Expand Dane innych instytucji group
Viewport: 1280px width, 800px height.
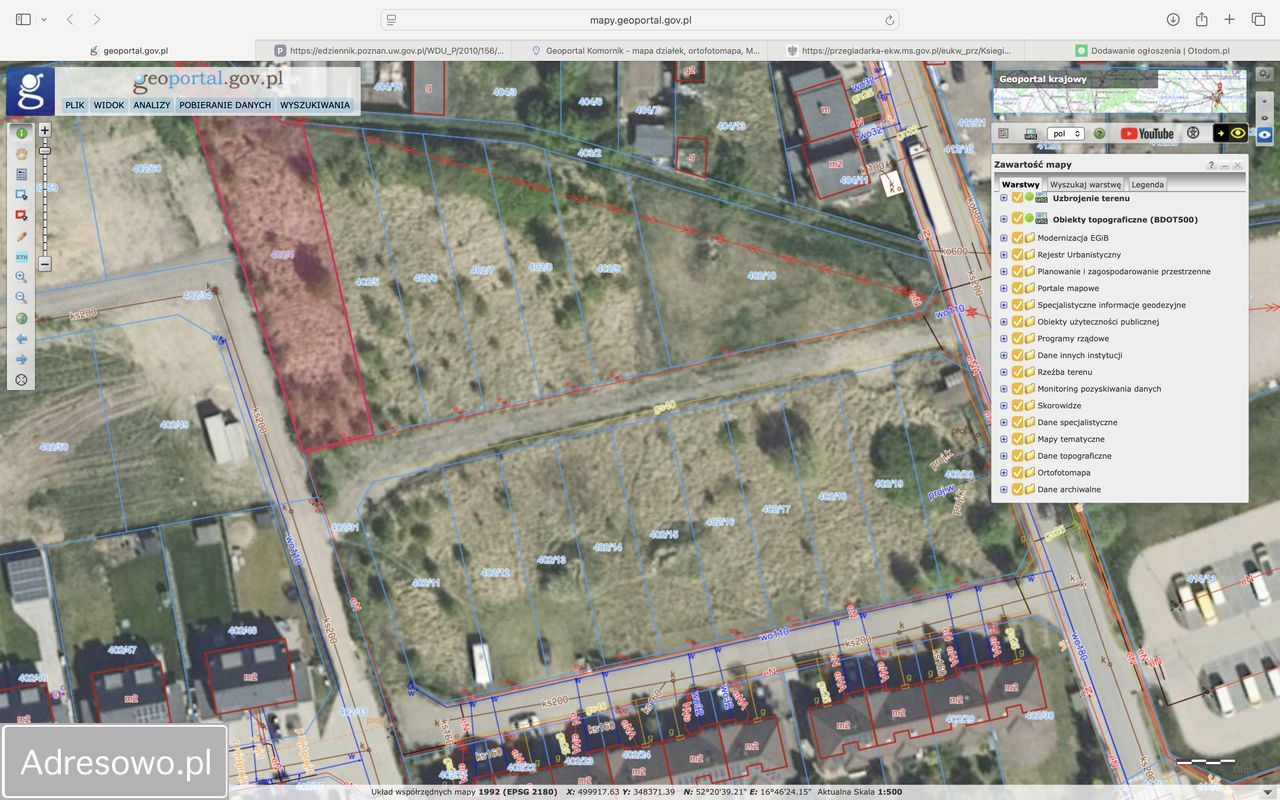click(1003, 355)
